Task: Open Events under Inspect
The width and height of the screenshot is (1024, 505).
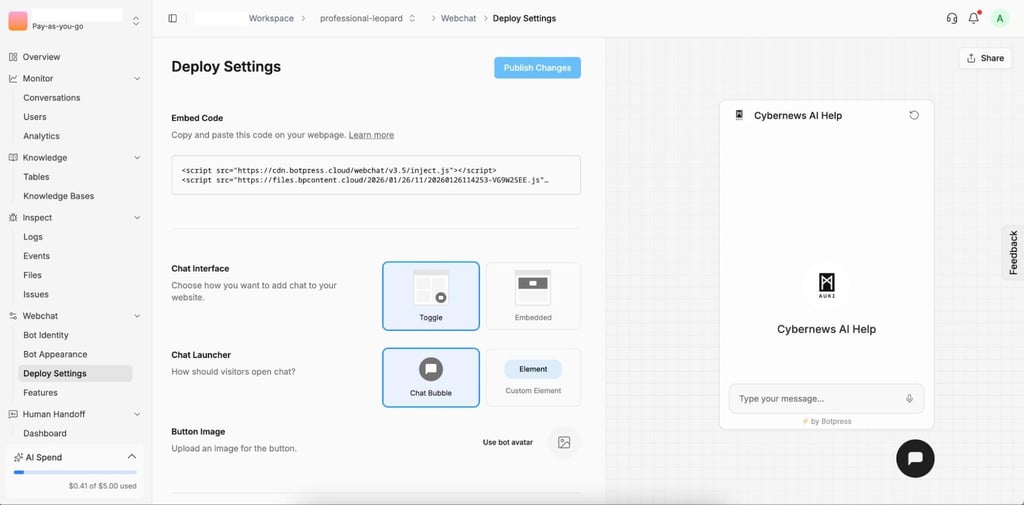Action: click(37, 256)
